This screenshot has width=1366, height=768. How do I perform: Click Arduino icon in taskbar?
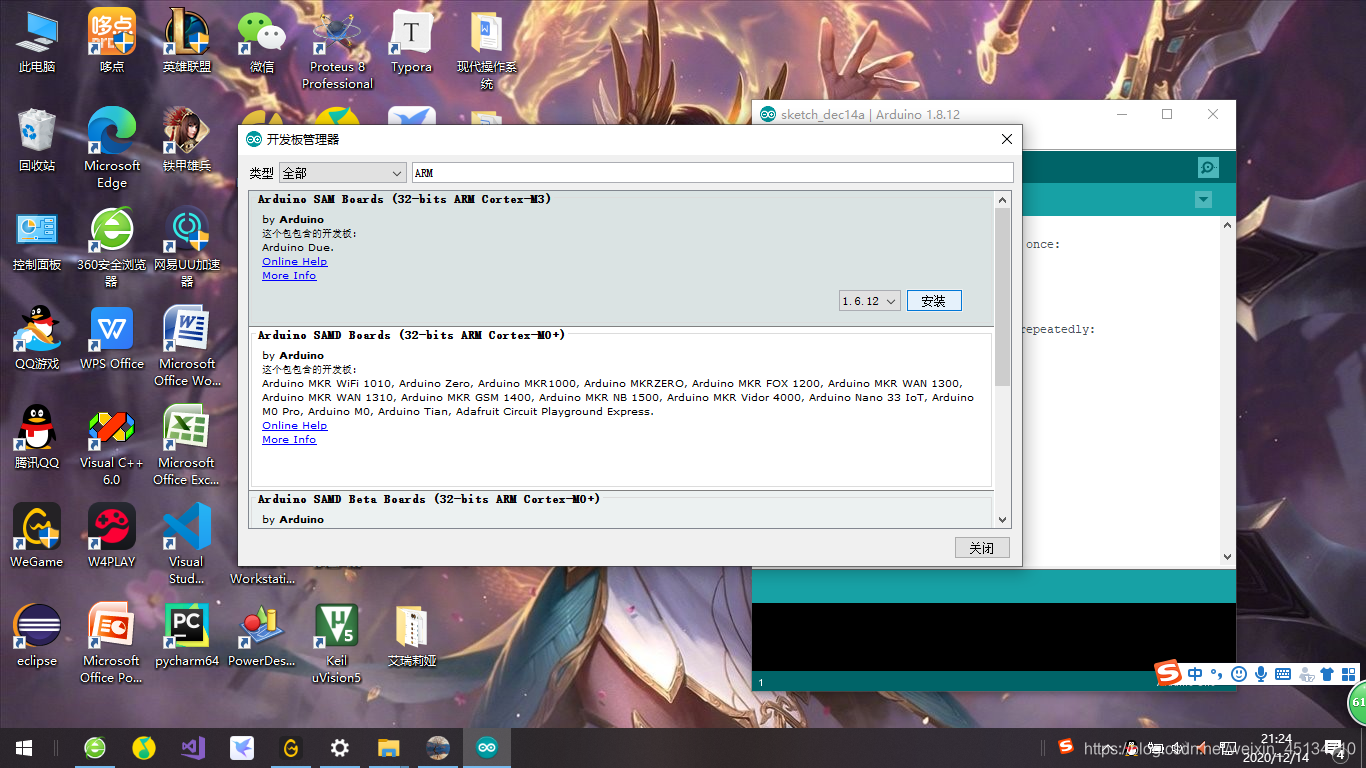pos(487,748)
